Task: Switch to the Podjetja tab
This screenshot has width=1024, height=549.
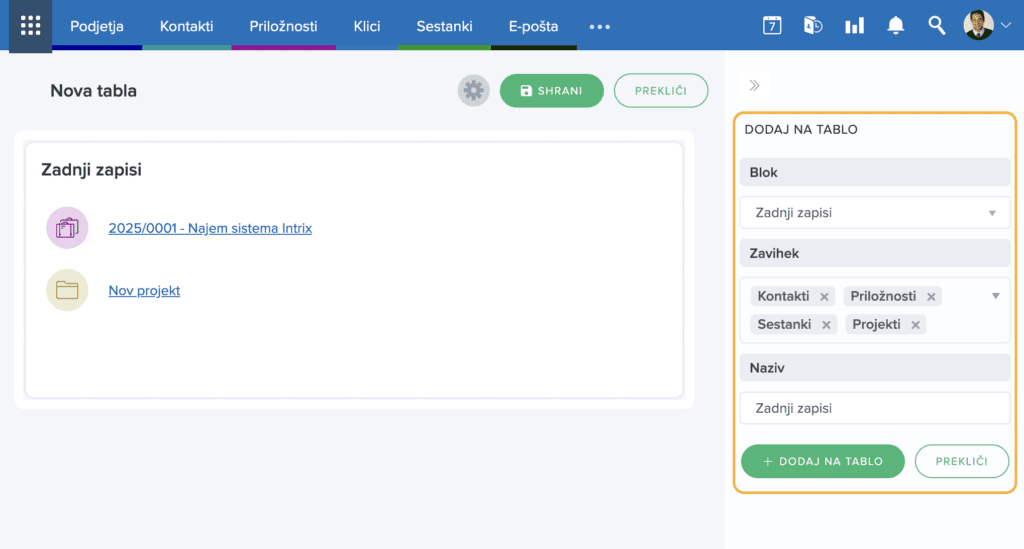Action: click(97, 26)
